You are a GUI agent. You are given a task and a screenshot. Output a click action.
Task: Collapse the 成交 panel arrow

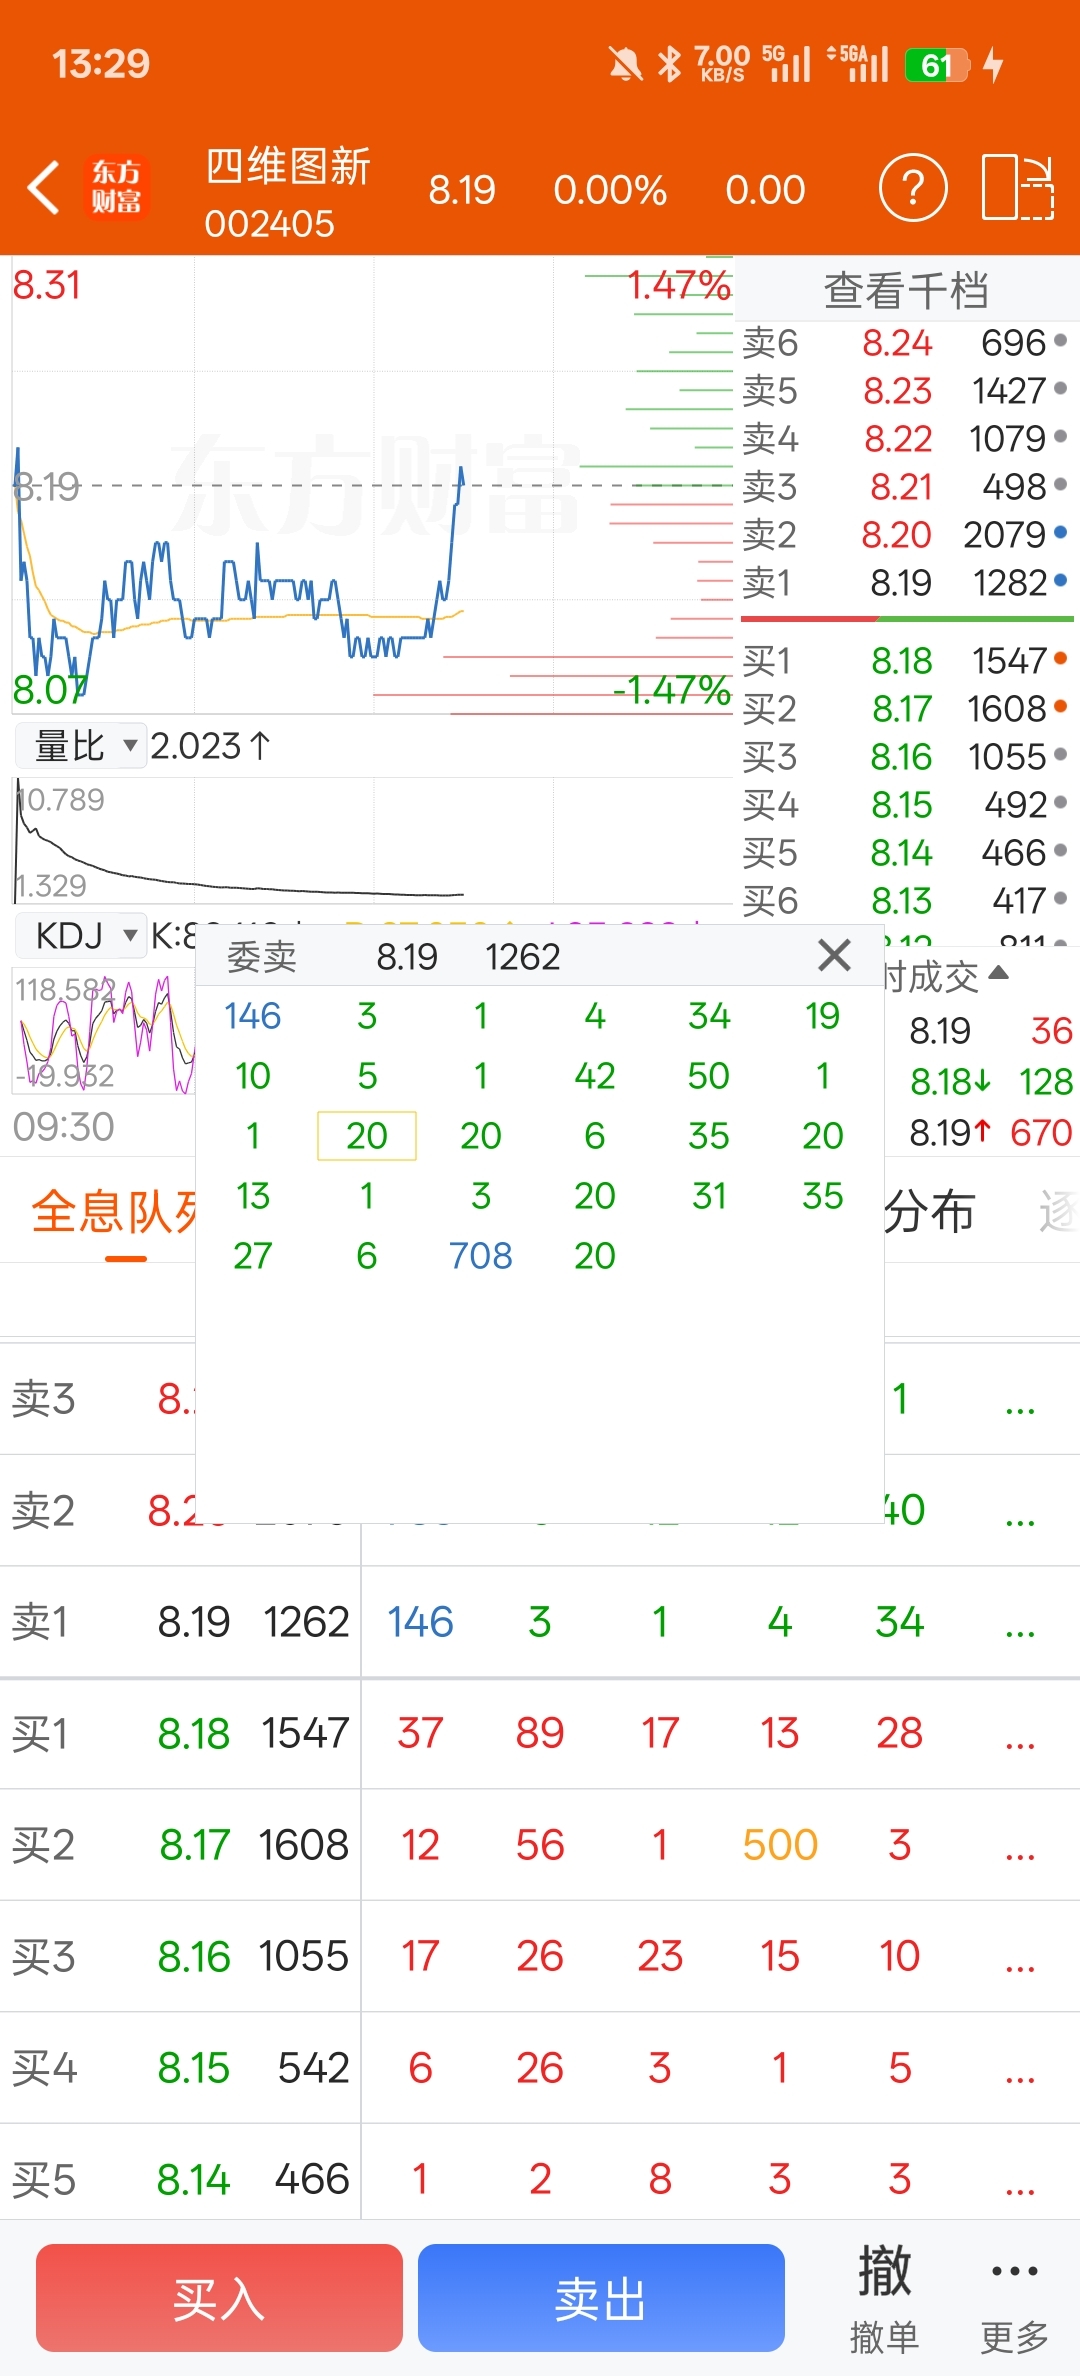point(998,973)
